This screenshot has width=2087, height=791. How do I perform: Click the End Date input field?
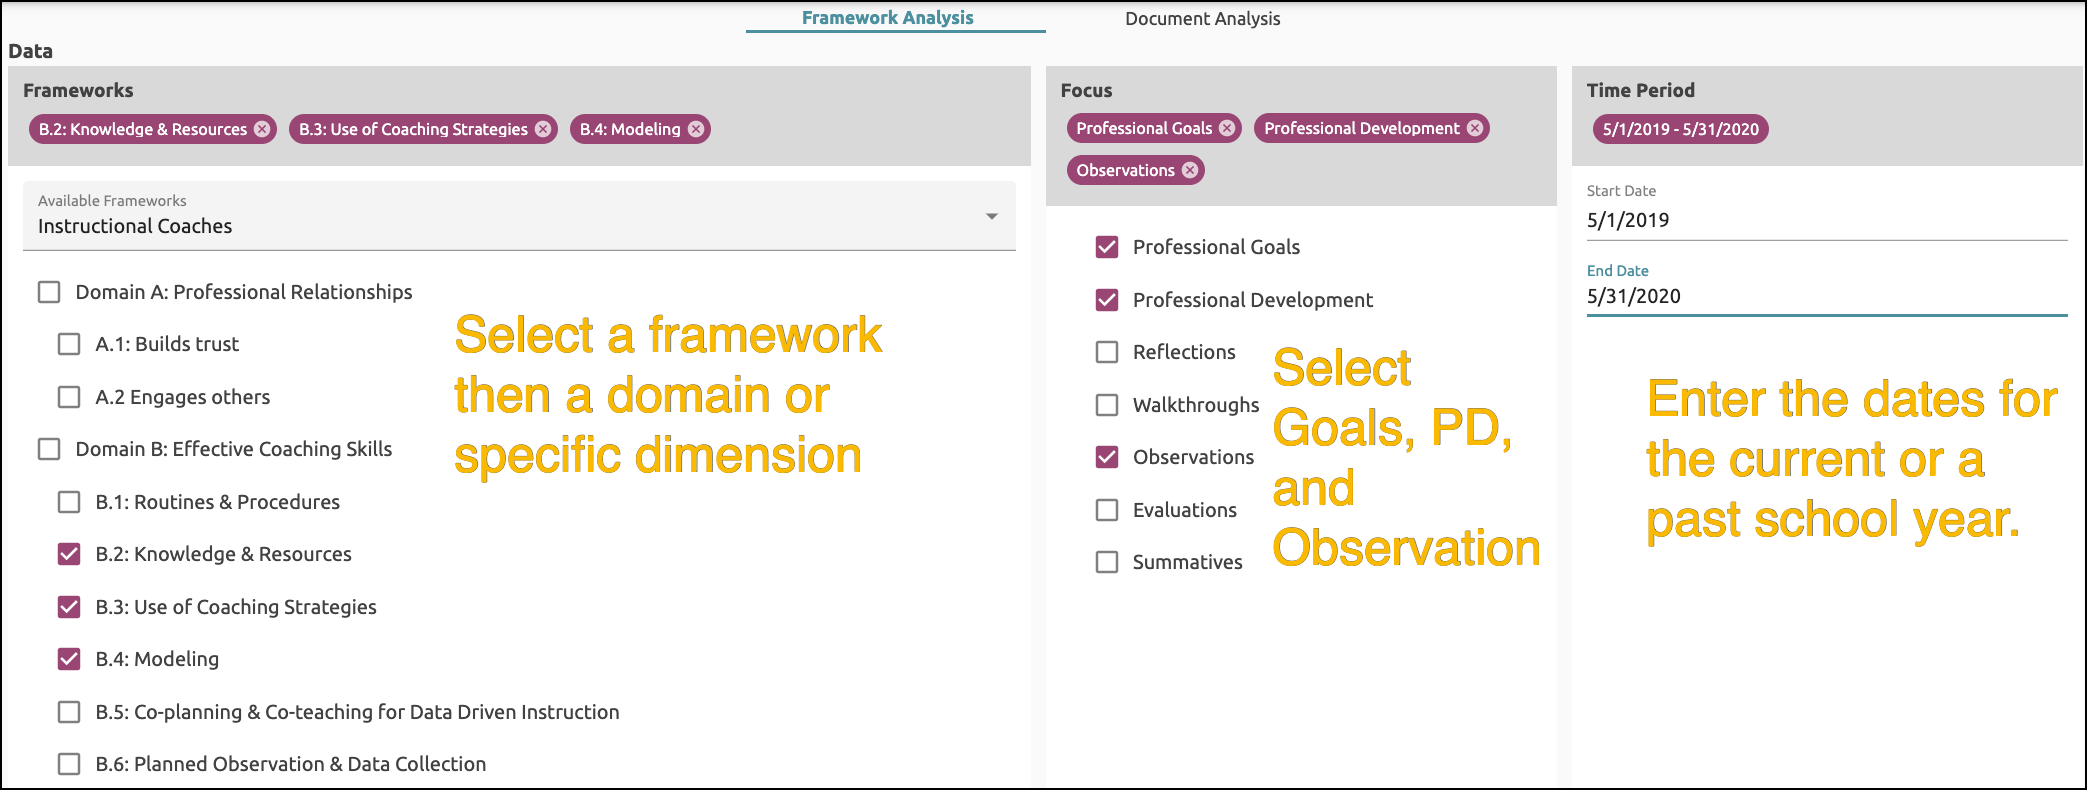pos(1827,296)
